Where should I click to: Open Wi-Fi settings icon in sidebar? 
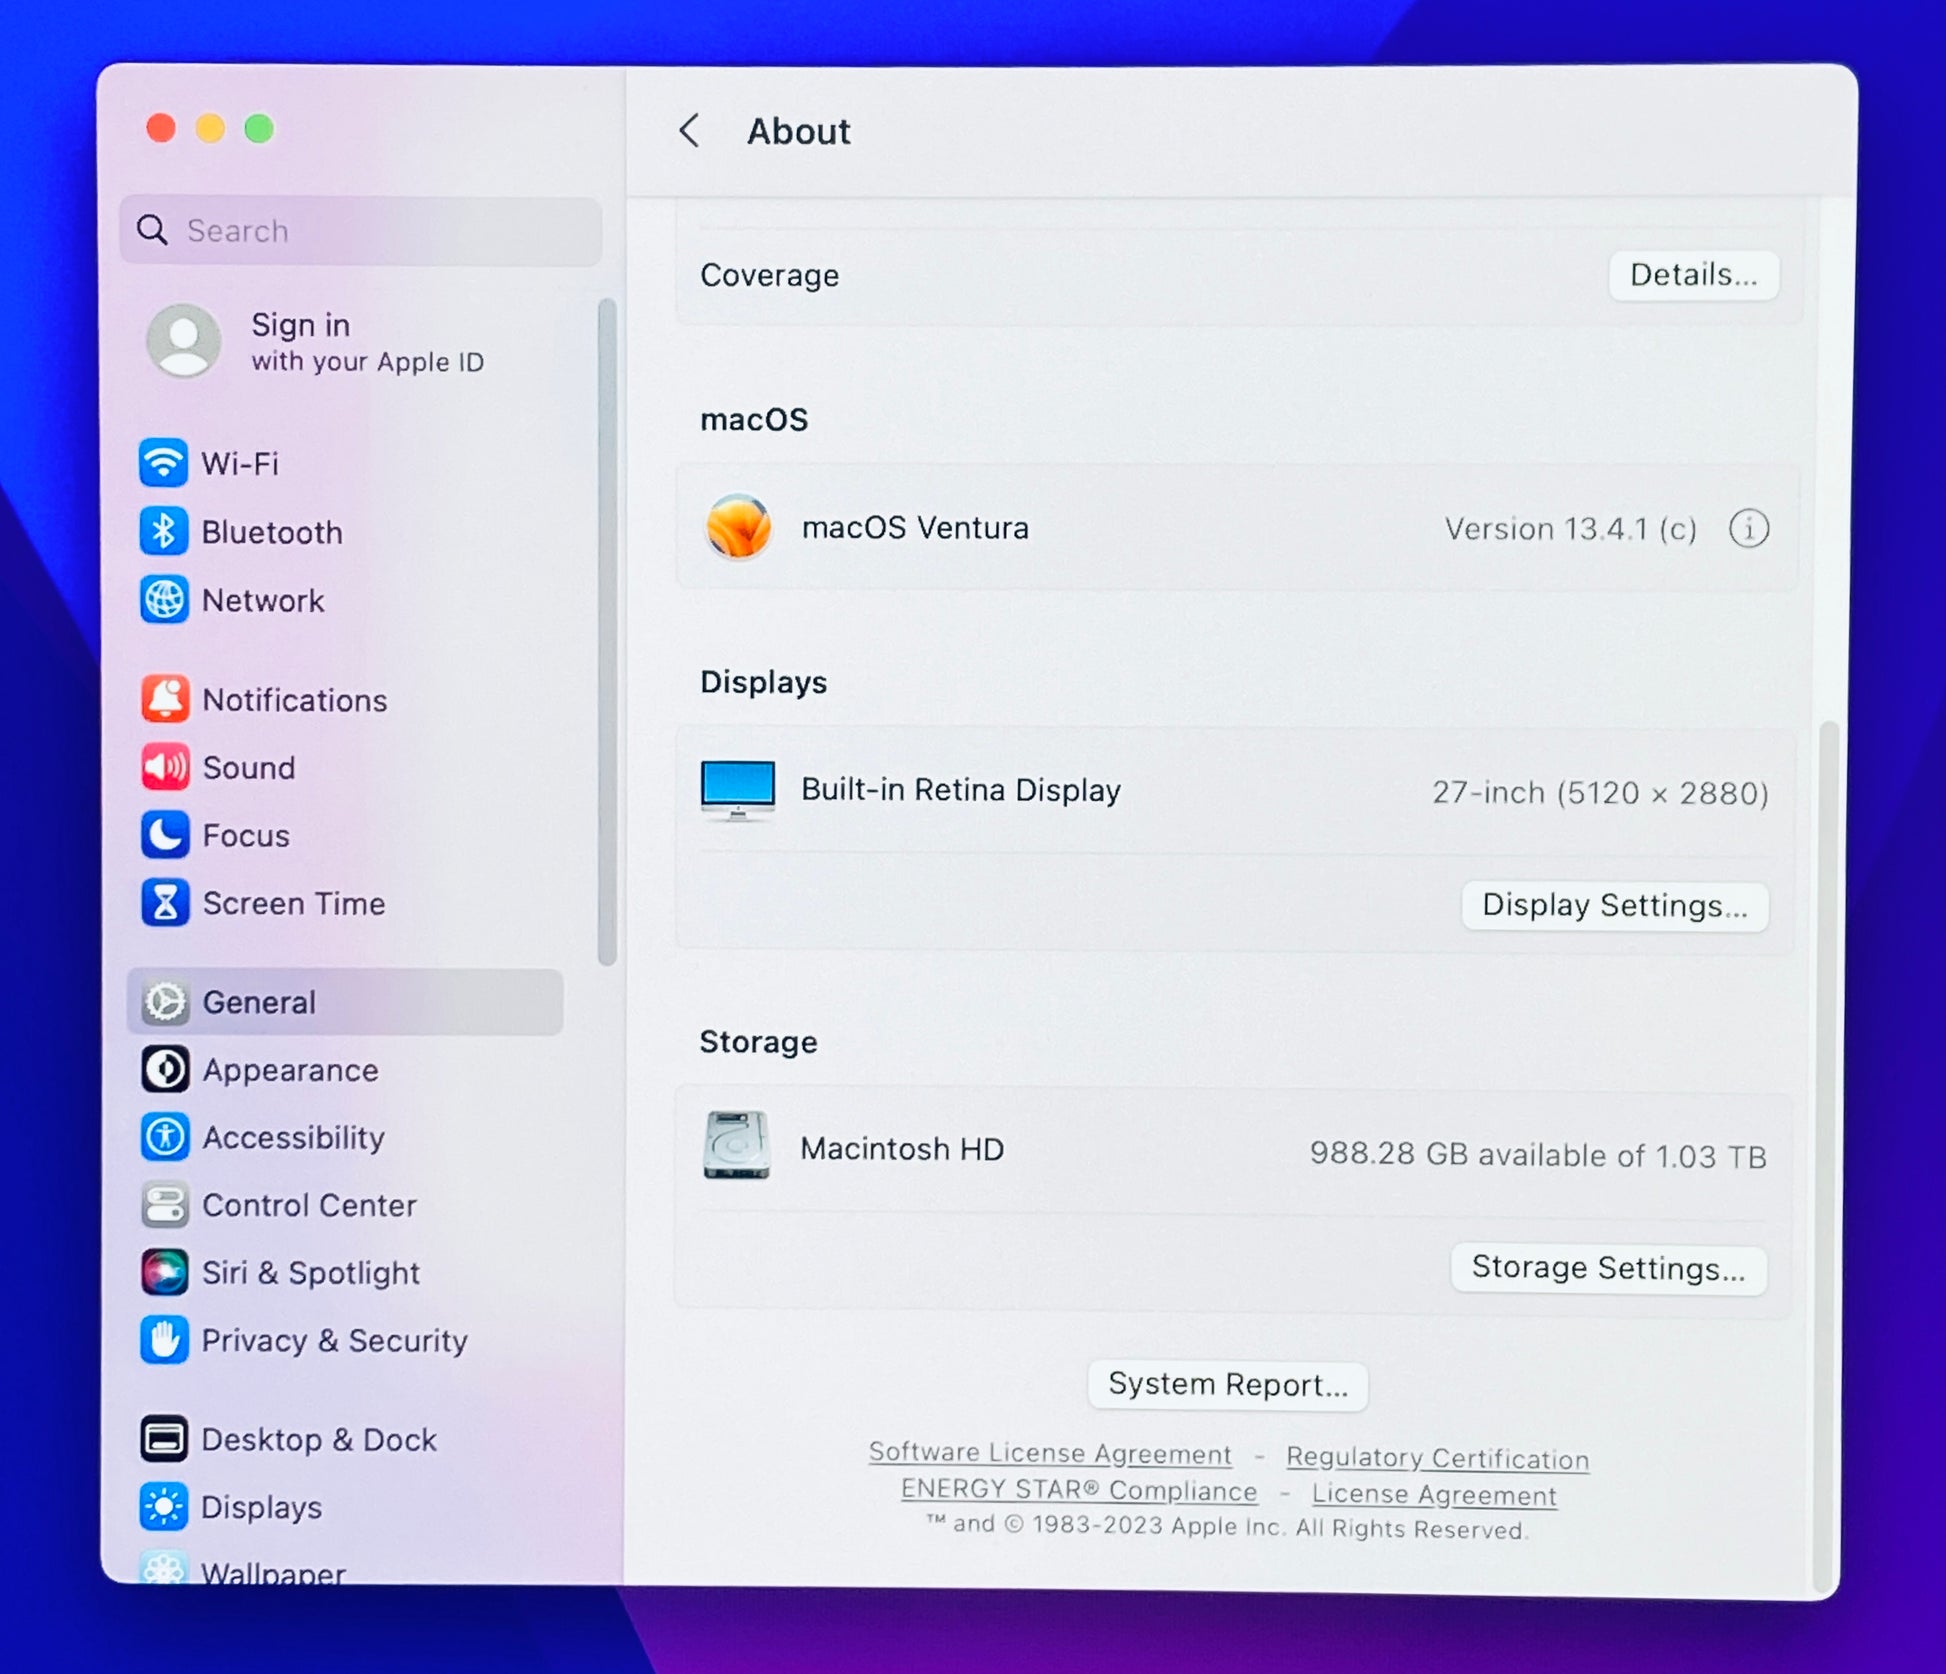click(x=163, y=463)
